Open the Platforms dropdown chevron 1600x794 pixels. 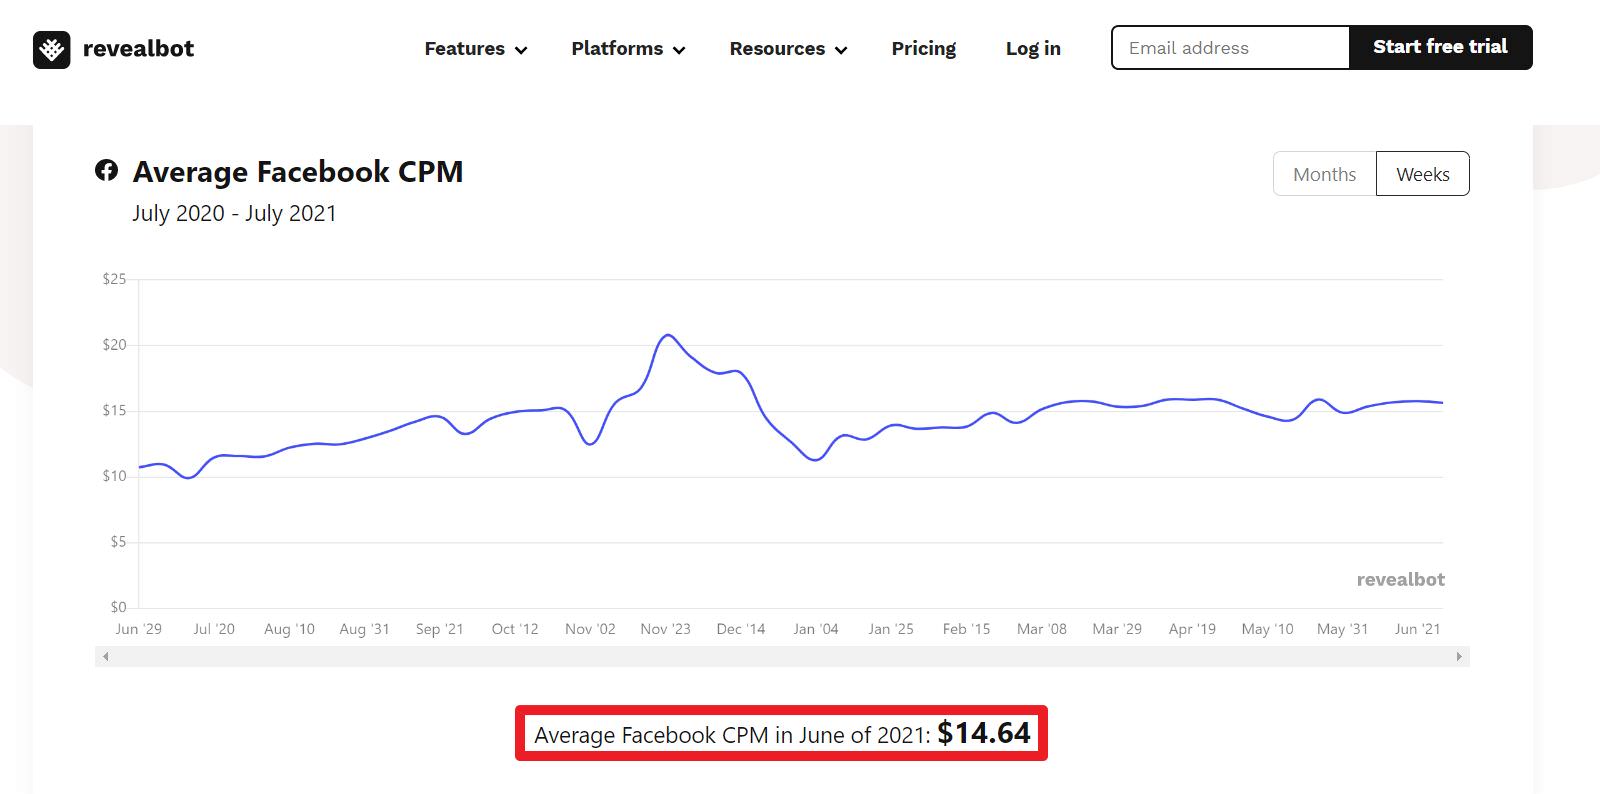pos(679,50)
